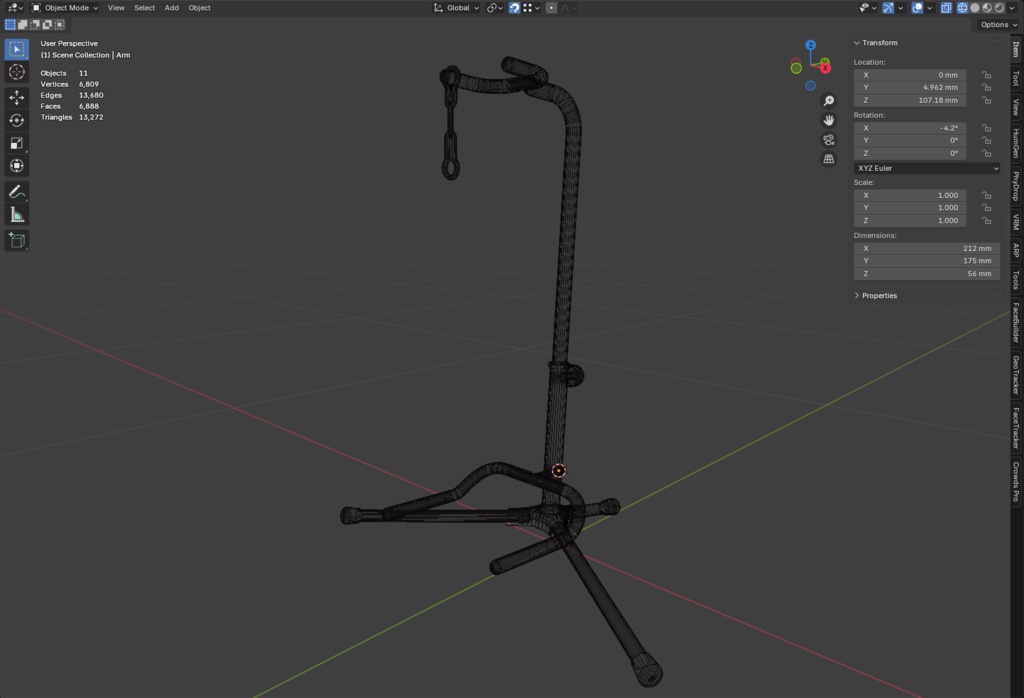Image resolution: width=1024 pixels, height=698 pixels.
Task: Open the View menu
Action: 116,8
